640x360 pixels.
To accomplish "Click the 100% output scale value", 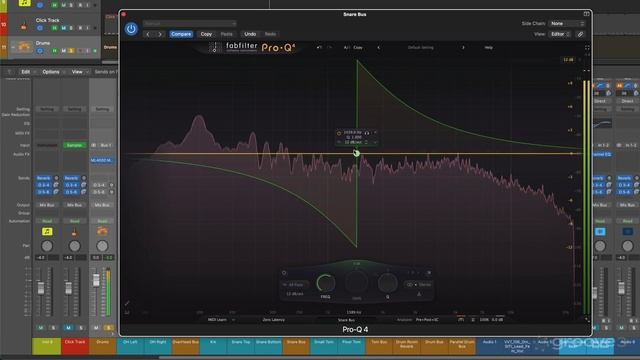I will (484, 320).
